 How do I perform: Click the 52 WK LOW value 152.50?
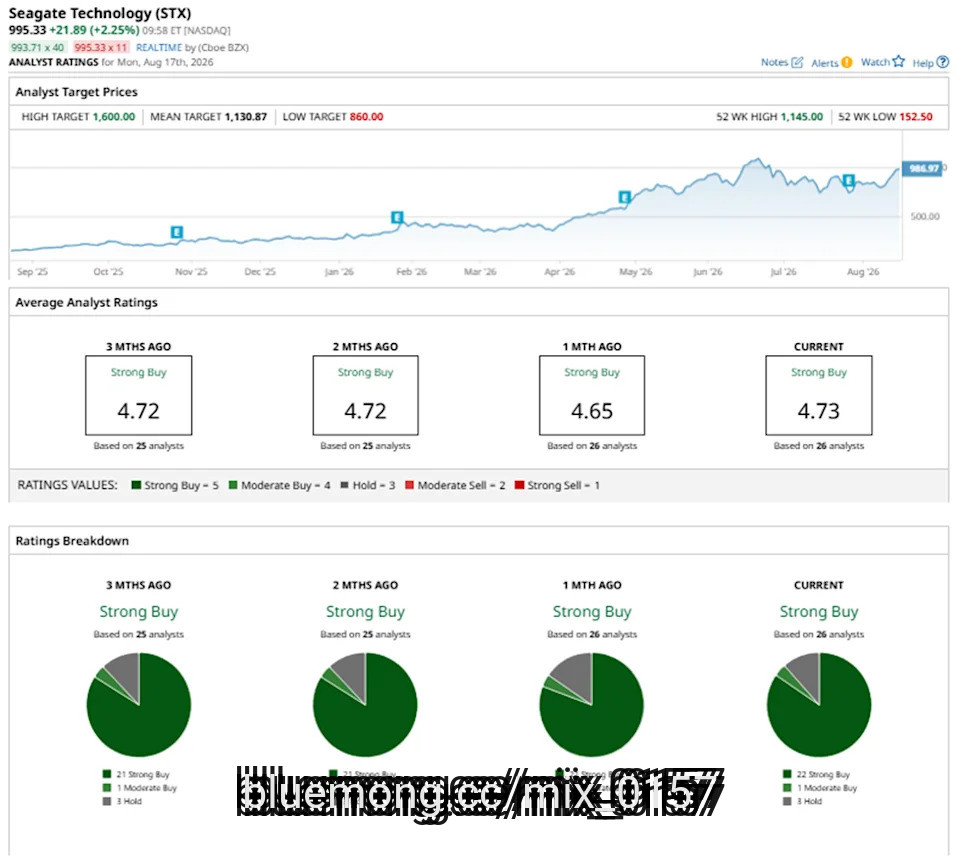pyautogui.click(x=916, y=116)
